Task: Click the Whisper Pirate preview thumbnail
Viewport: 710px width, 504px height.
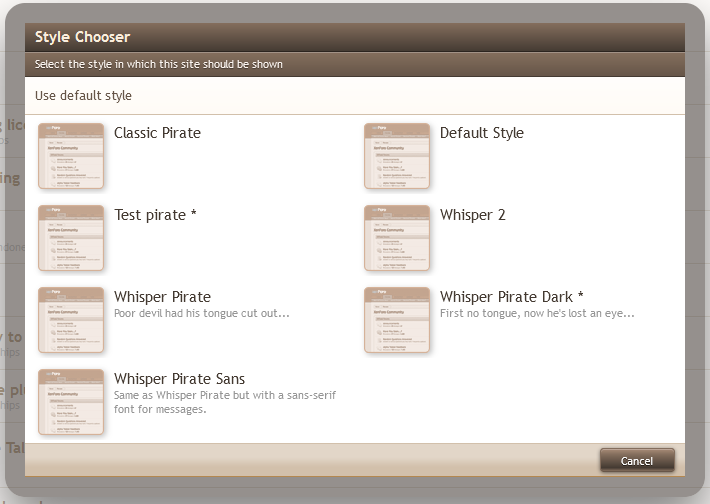Action: click(x=71, y=320)
